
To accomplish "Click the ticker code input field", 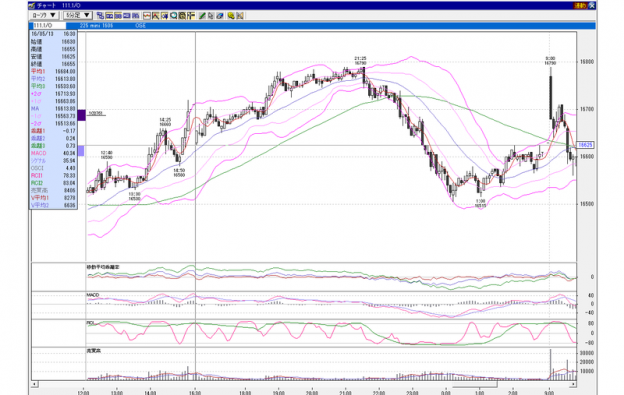I will click(49, 25).
